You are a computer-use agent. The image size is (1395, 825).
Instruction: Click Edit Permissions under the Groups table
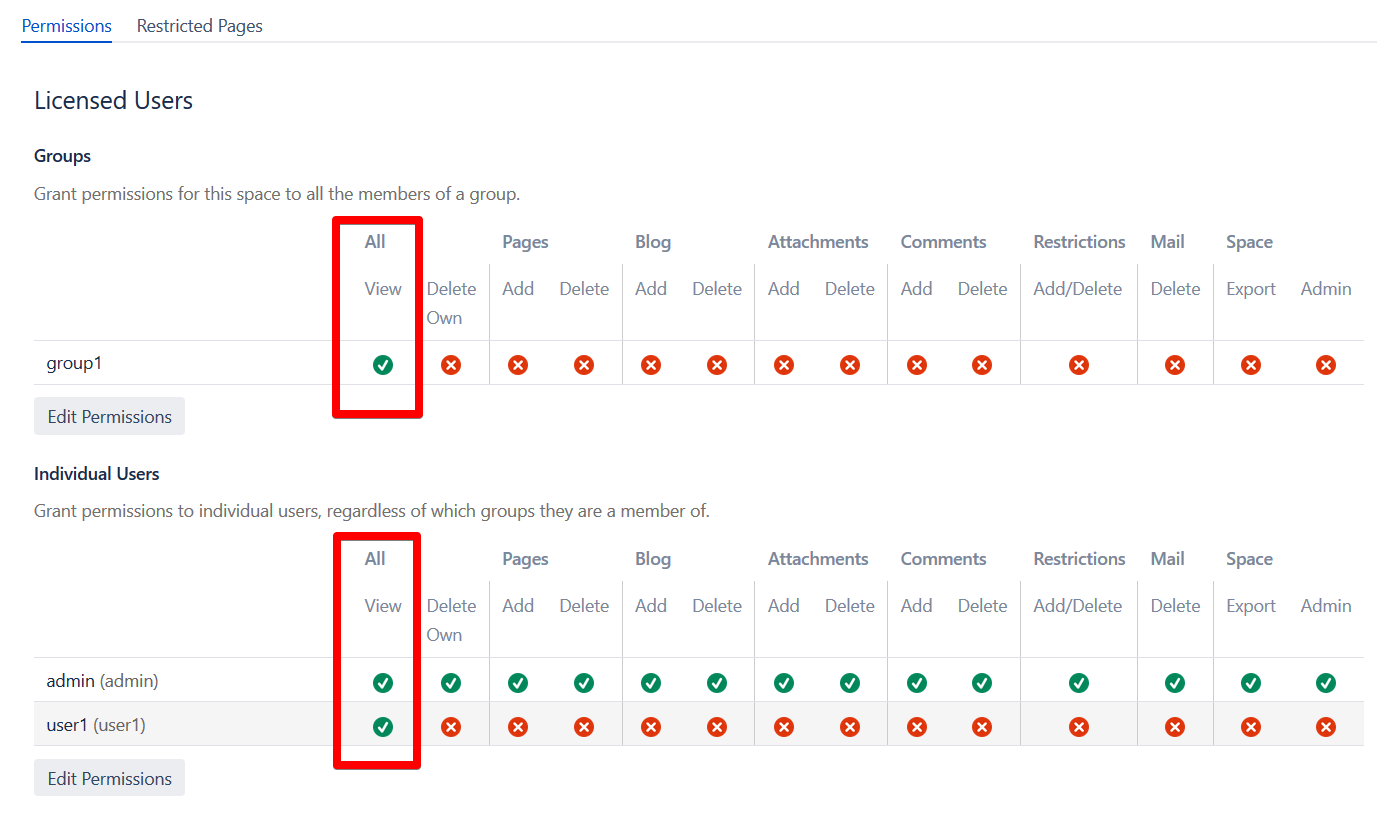[110, 417]
